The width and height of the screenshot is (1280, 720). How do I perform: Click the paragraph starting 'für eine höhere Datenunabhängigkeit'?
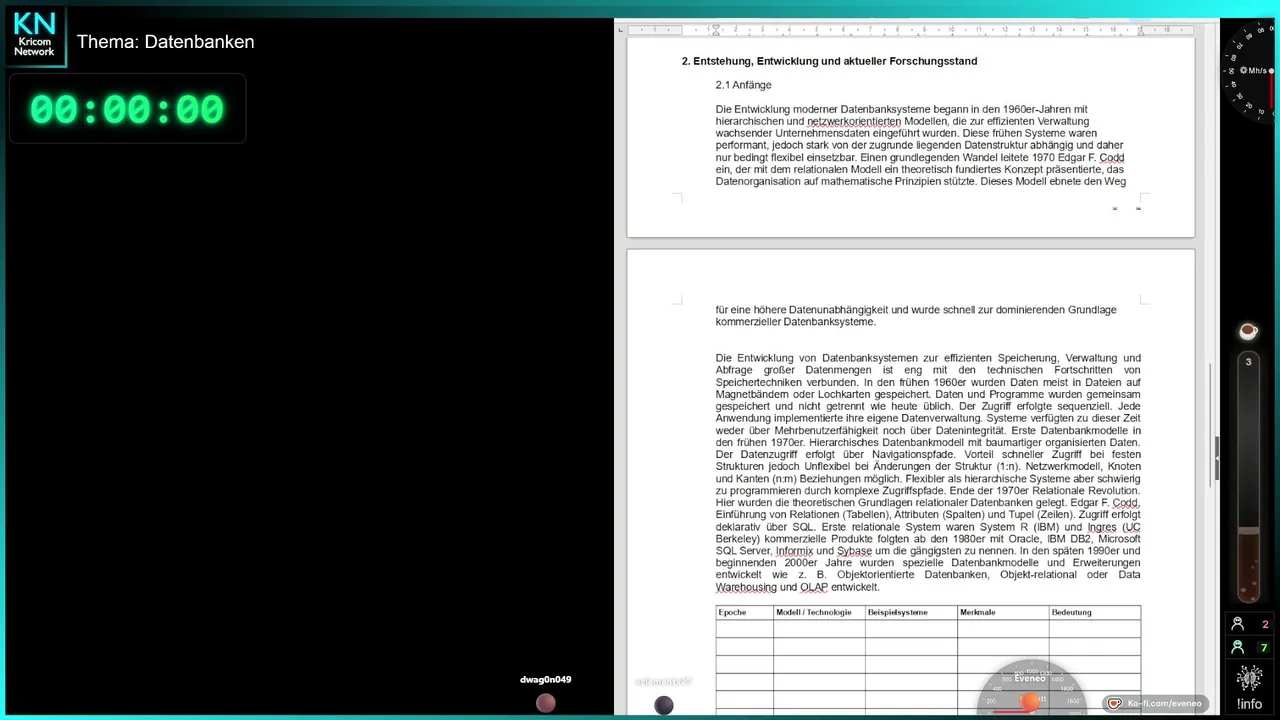(916, 316)
